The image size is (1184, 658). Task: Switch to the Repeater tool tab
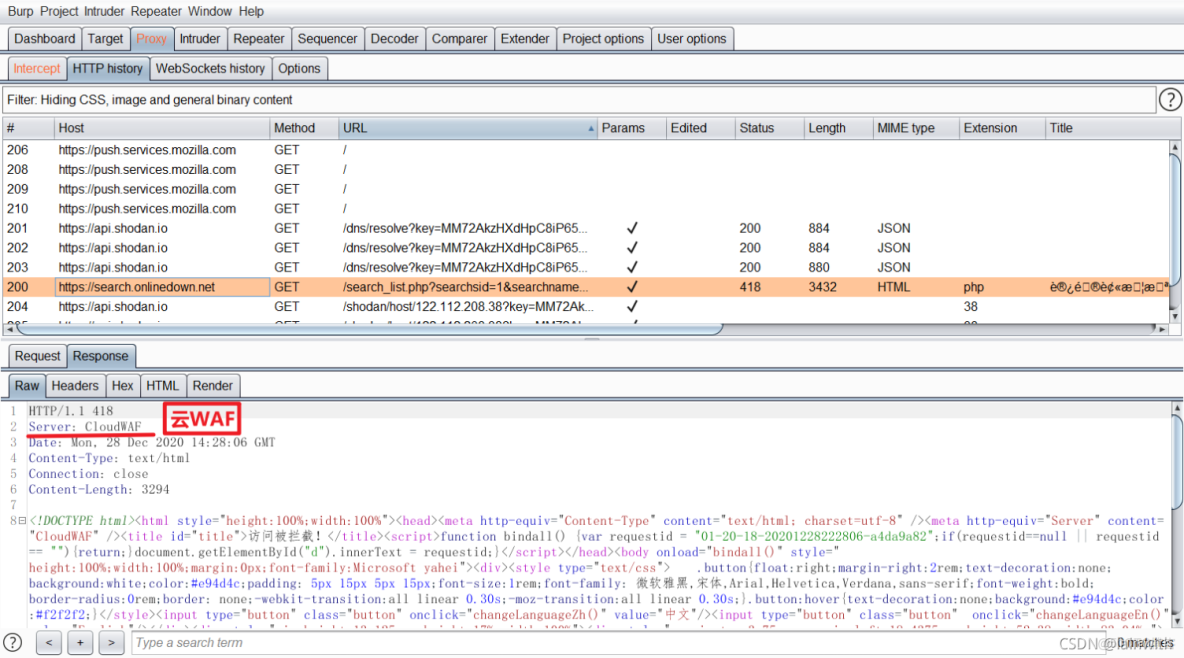(259, 39)
